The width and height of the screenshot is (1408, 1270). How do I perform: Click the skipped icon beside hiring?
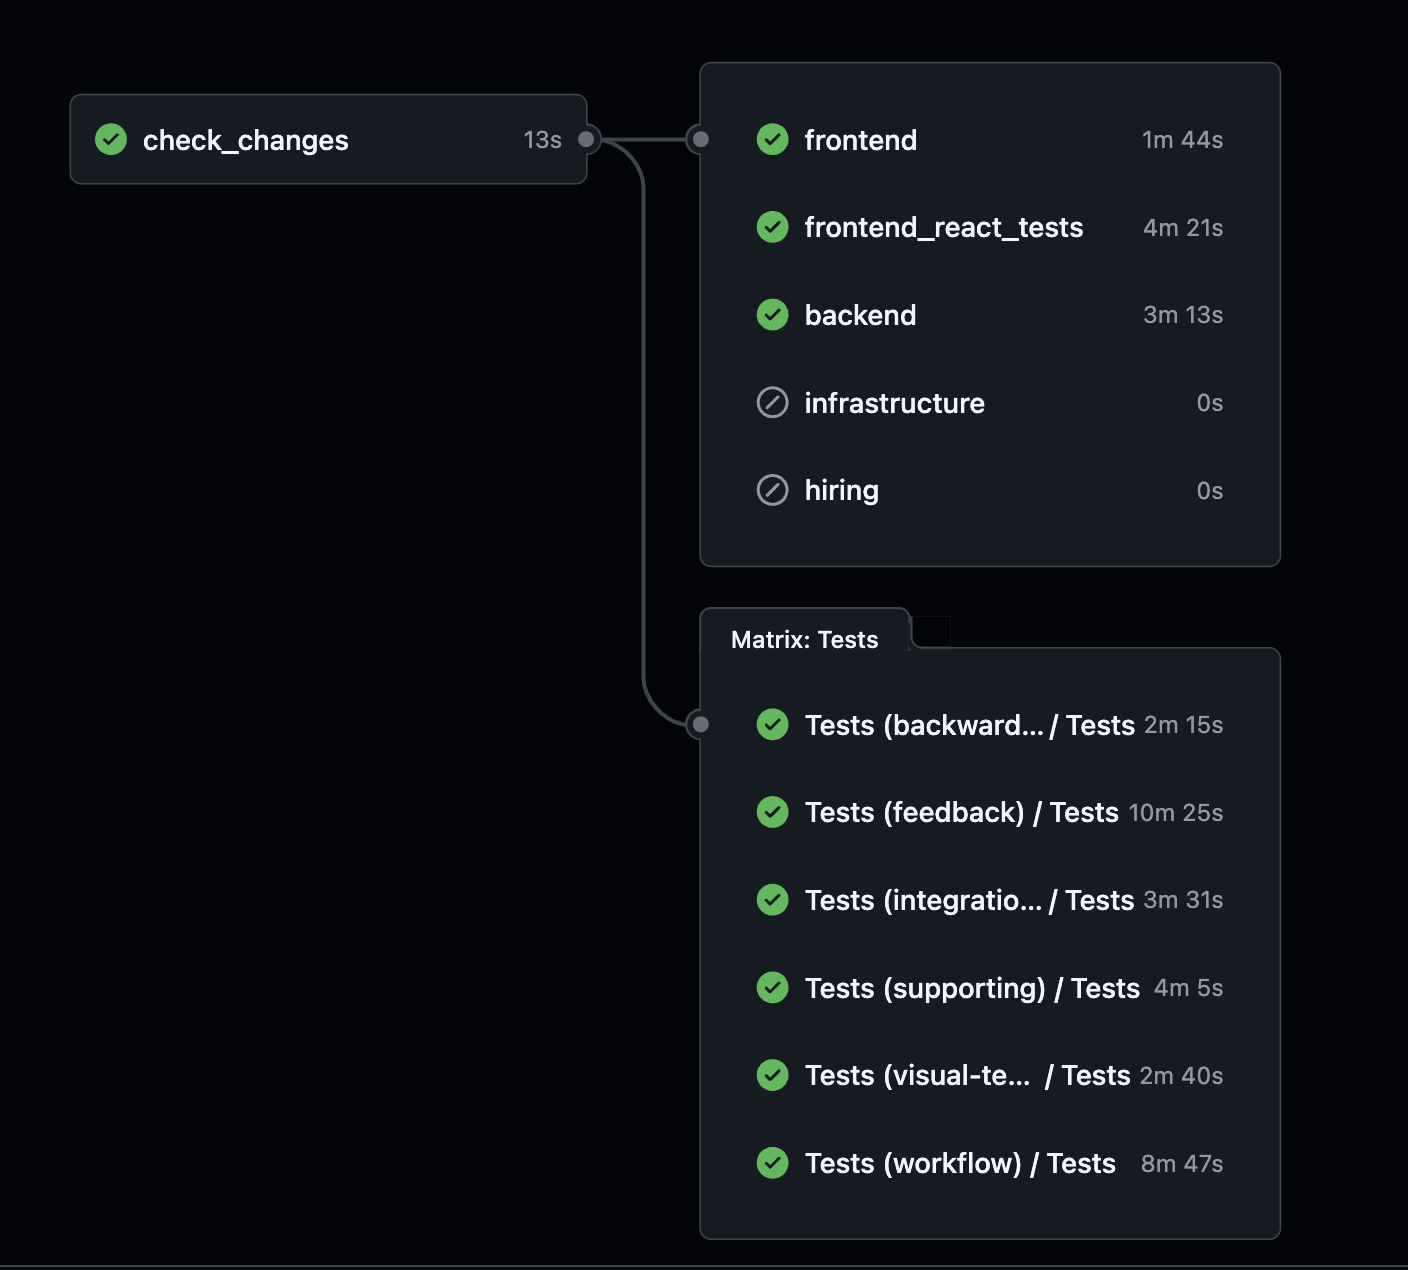click(x=772, y=490)
